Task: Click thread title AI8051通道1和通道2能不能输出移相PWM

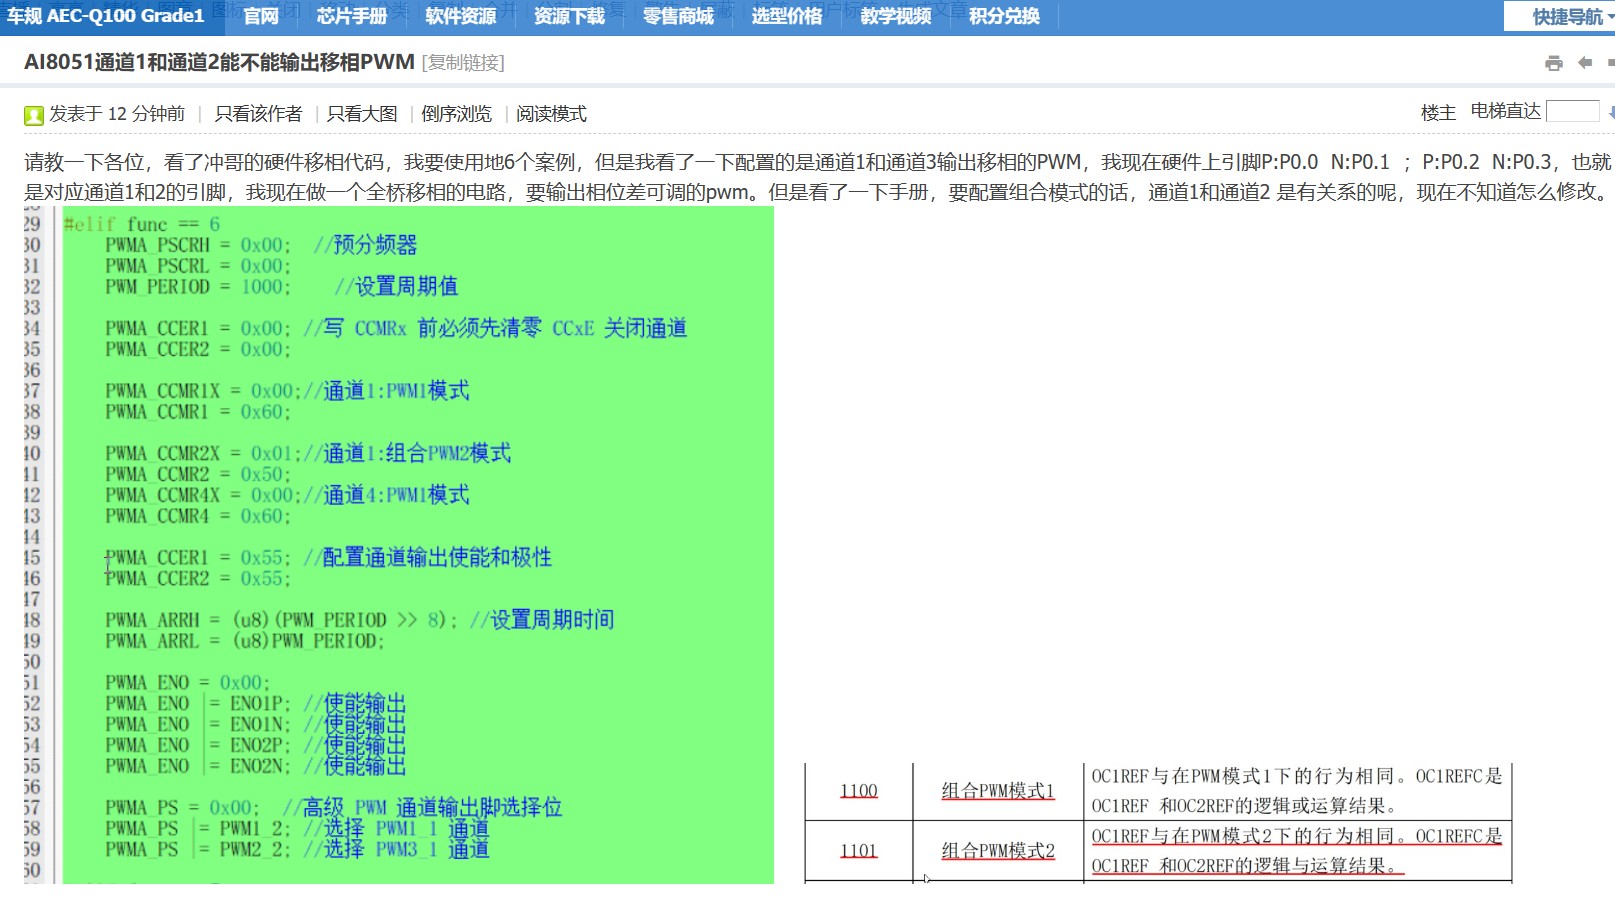Action: point(220,62)
